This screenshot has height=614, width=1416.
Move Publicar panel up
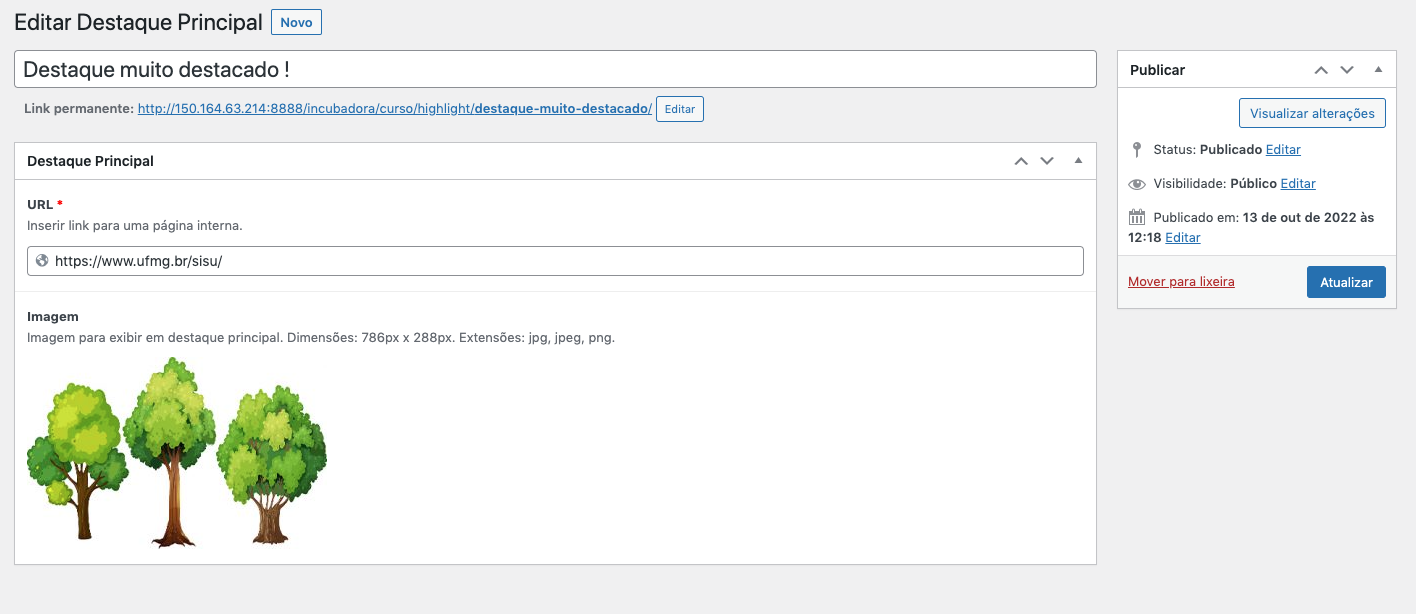(x=1321, y=70)
